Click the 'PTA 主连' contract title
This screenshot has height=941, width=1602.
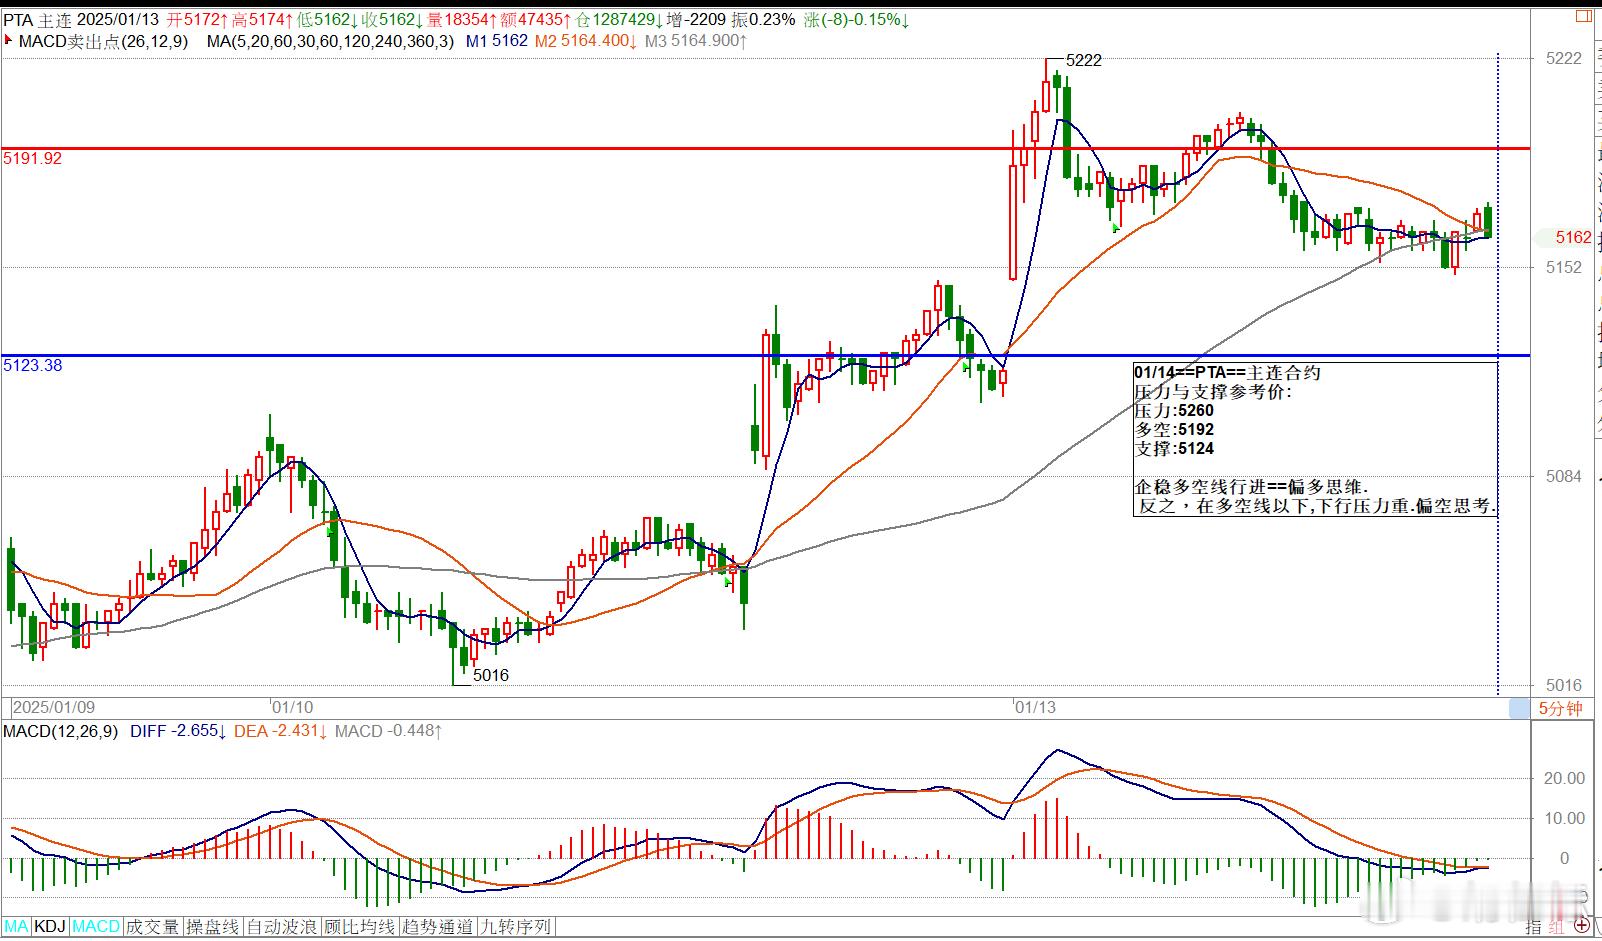37,19
